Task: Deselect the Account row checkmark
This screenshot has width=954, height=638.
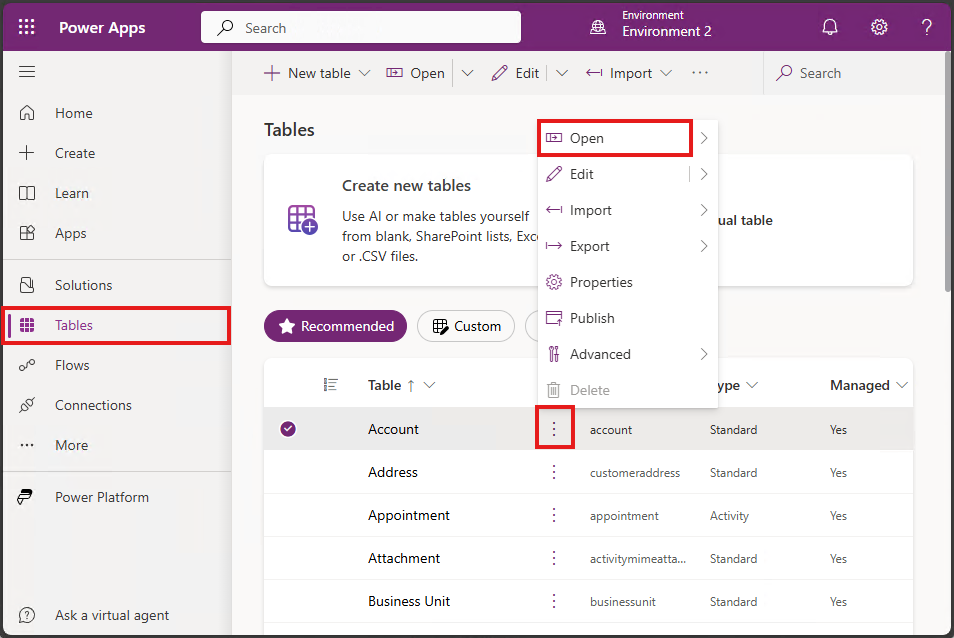Action: click(288, 429)
